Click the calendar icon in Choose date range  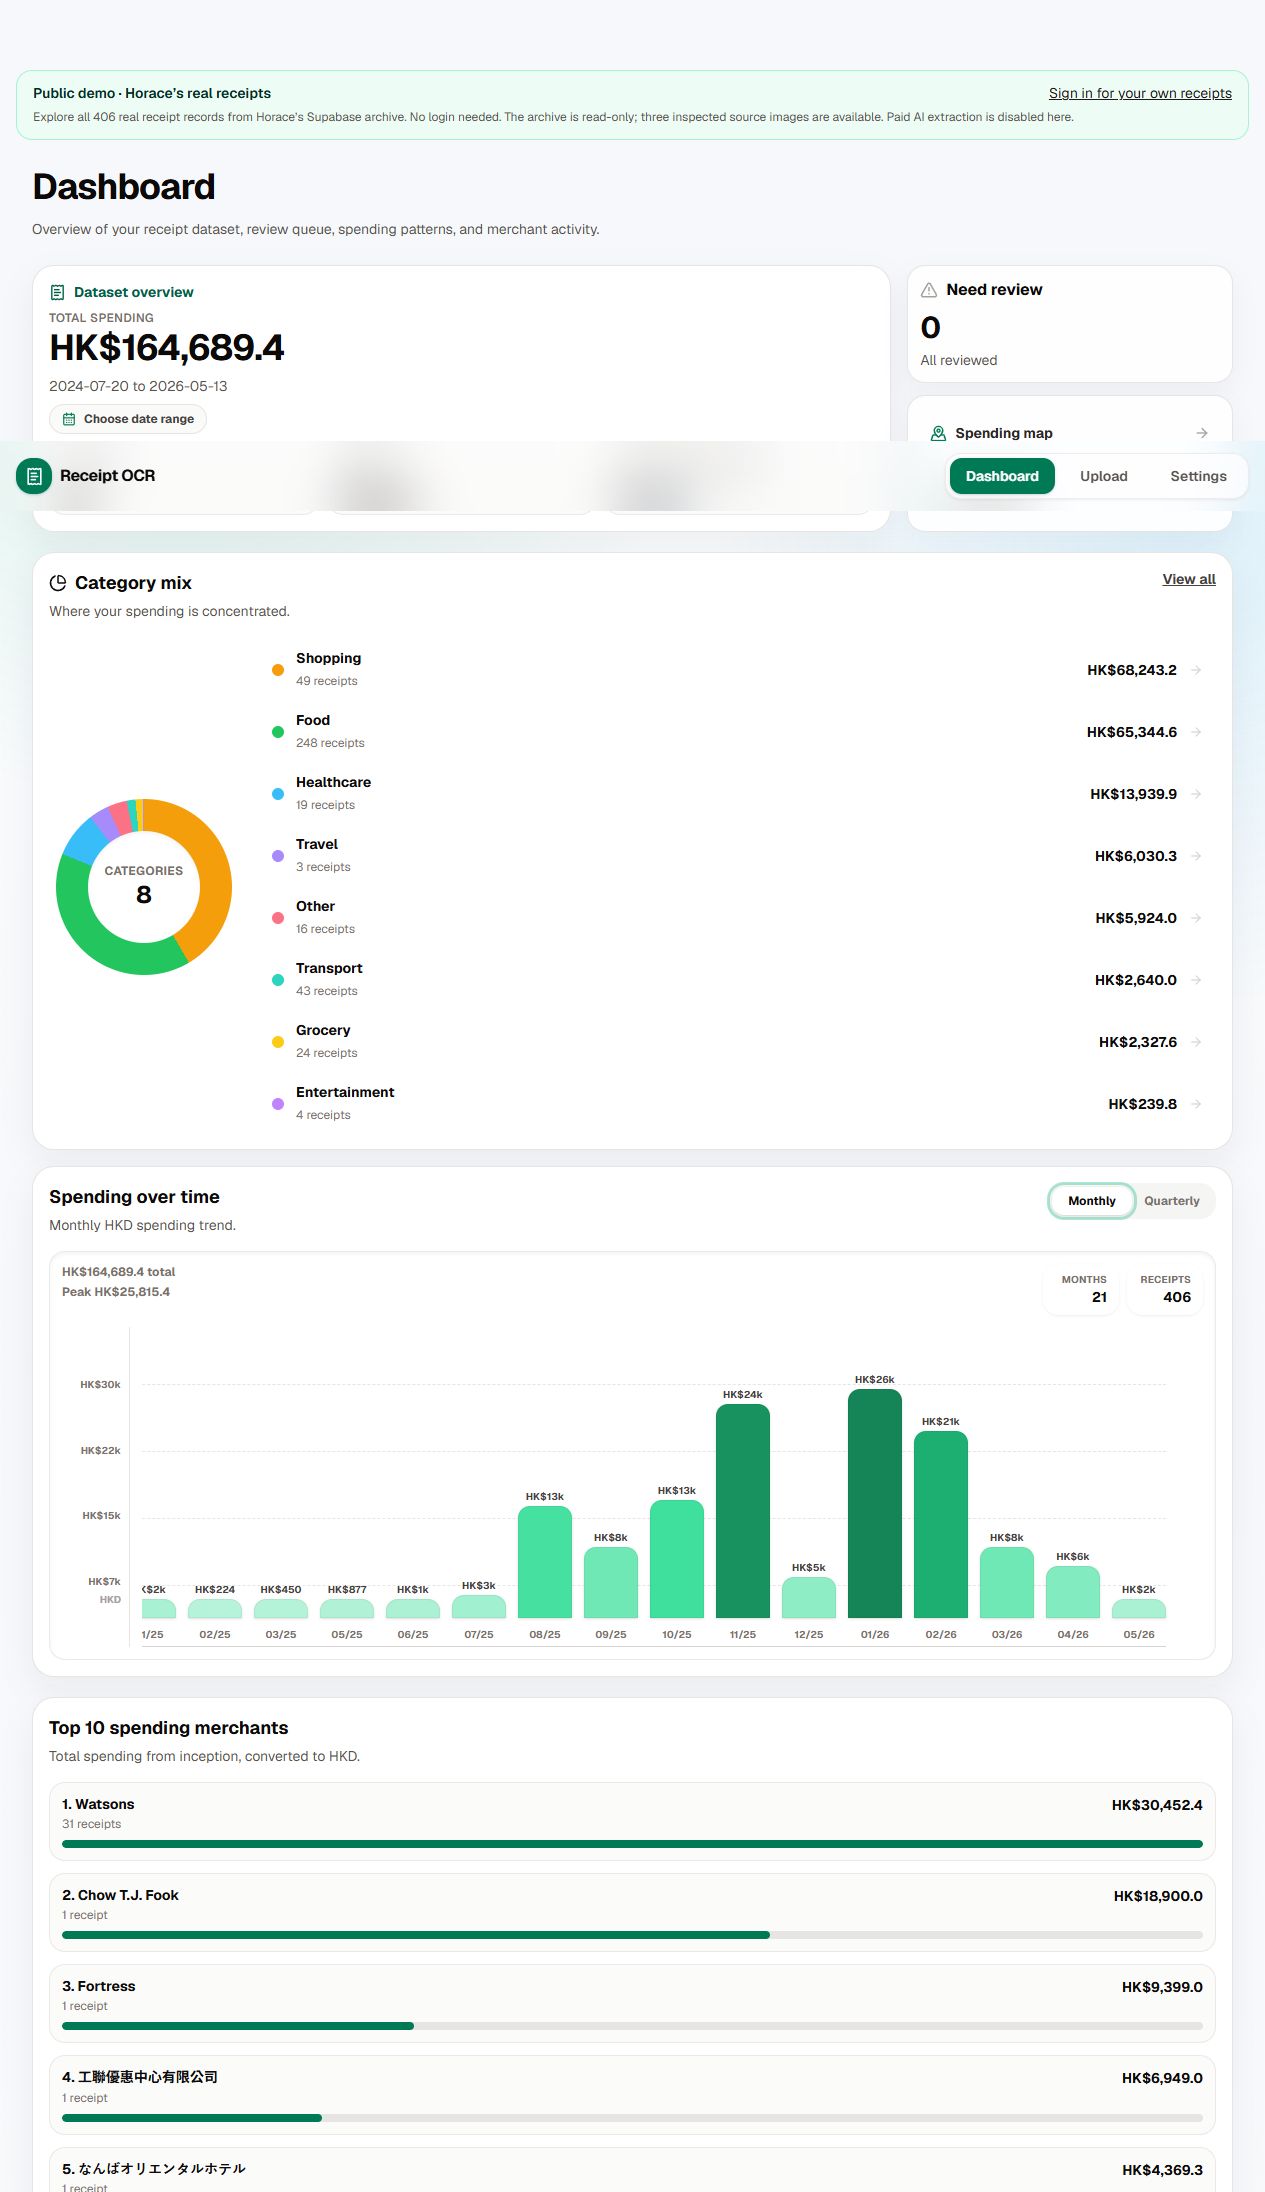pos(69,419)
